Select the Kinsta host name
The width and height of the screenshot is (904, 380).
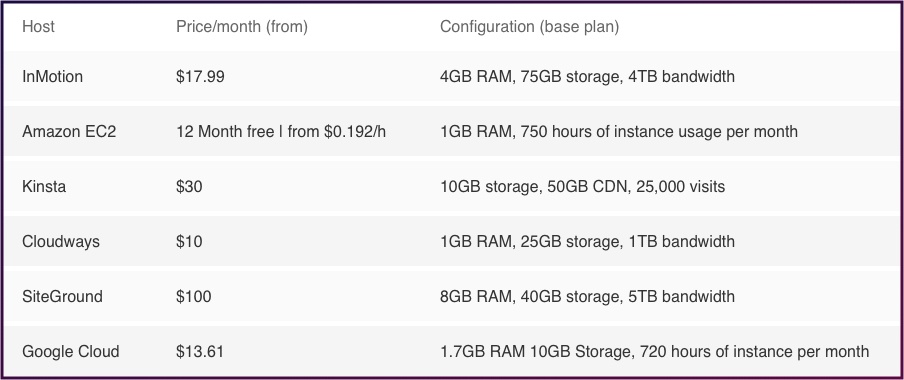pos(44,186)
